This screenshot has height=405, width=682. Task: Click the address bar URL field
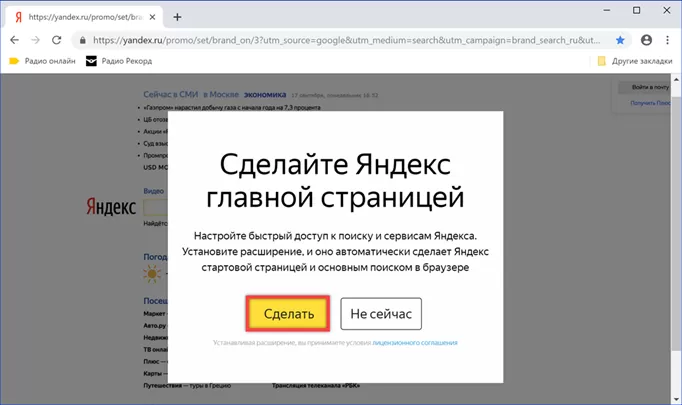pos(346,40)
